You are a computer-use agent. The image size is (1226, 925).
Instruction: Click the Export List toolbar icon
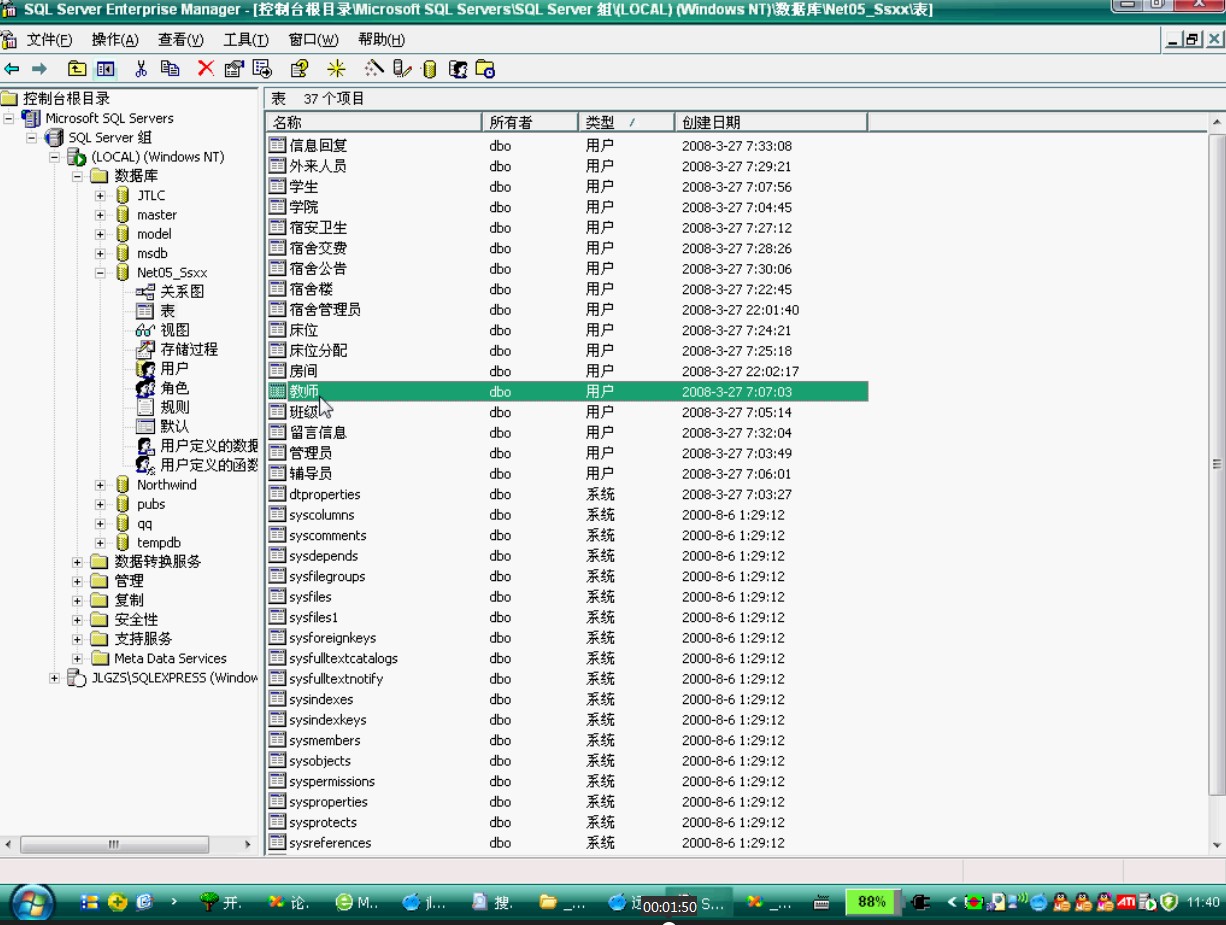tap(262, 69)
